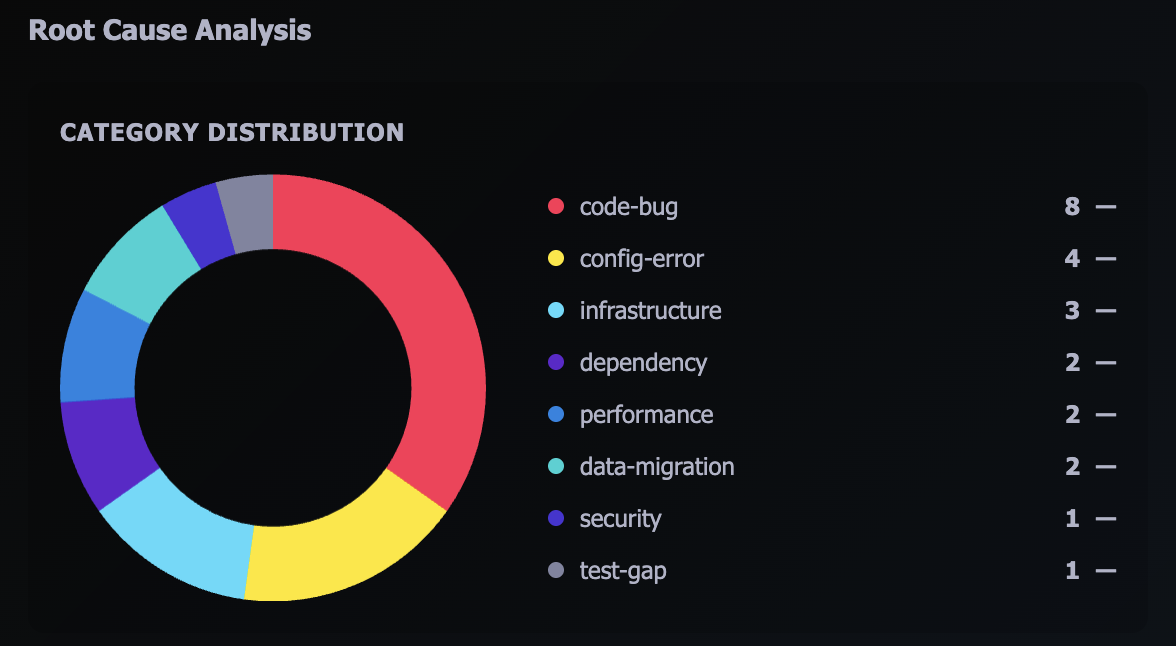Viewport: 1176px width, 646px height.
Task: Click the Category Distribution heading
Action: coord(232,132)
